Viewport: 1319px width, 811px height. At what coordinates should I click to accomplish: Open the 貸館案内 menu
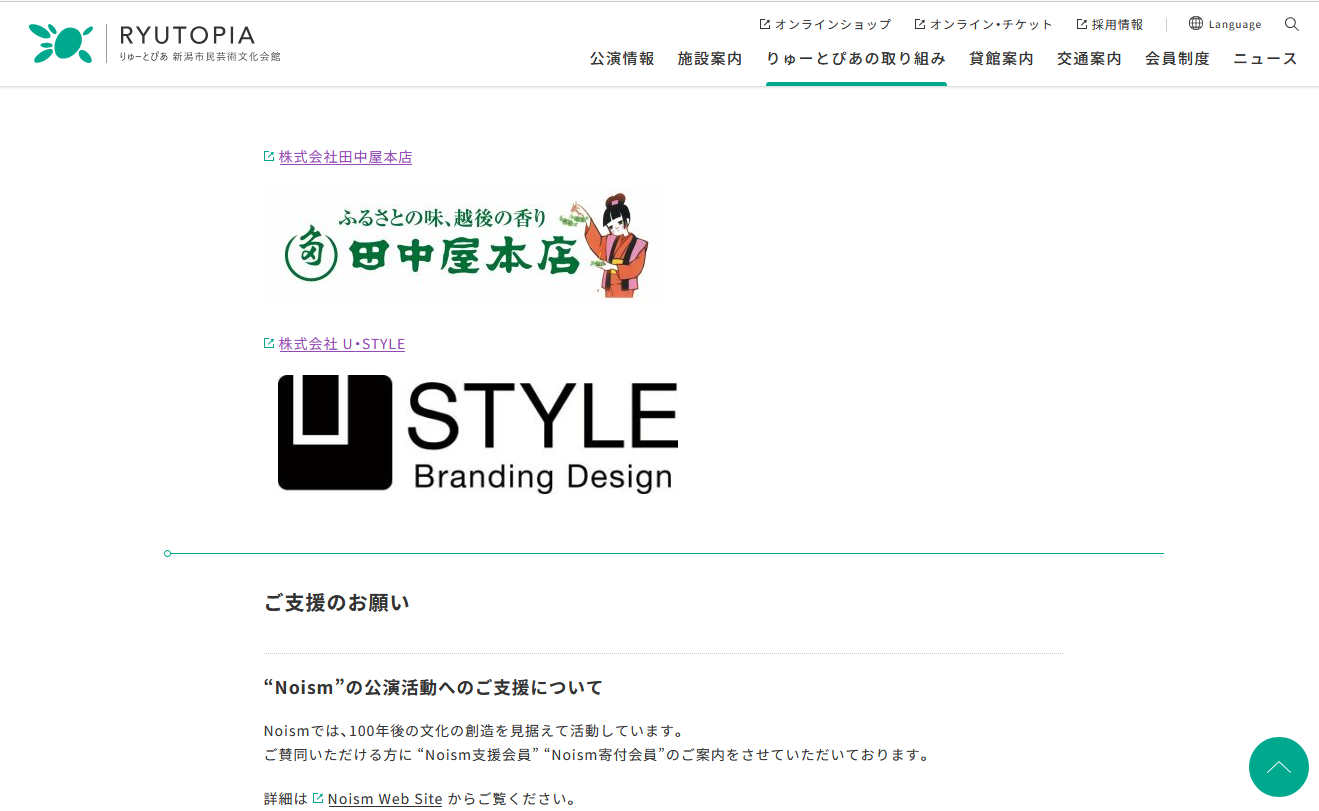point(1001,59)
